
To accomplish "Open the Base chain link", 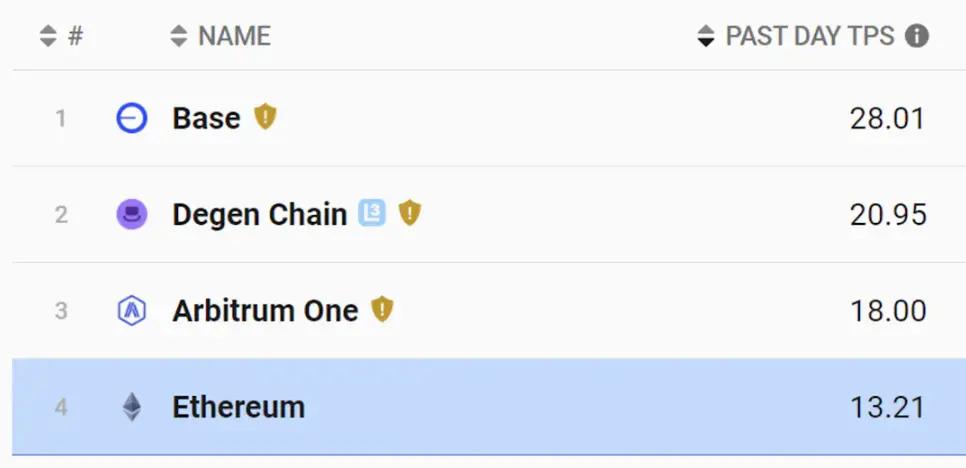I will [206, 119].
